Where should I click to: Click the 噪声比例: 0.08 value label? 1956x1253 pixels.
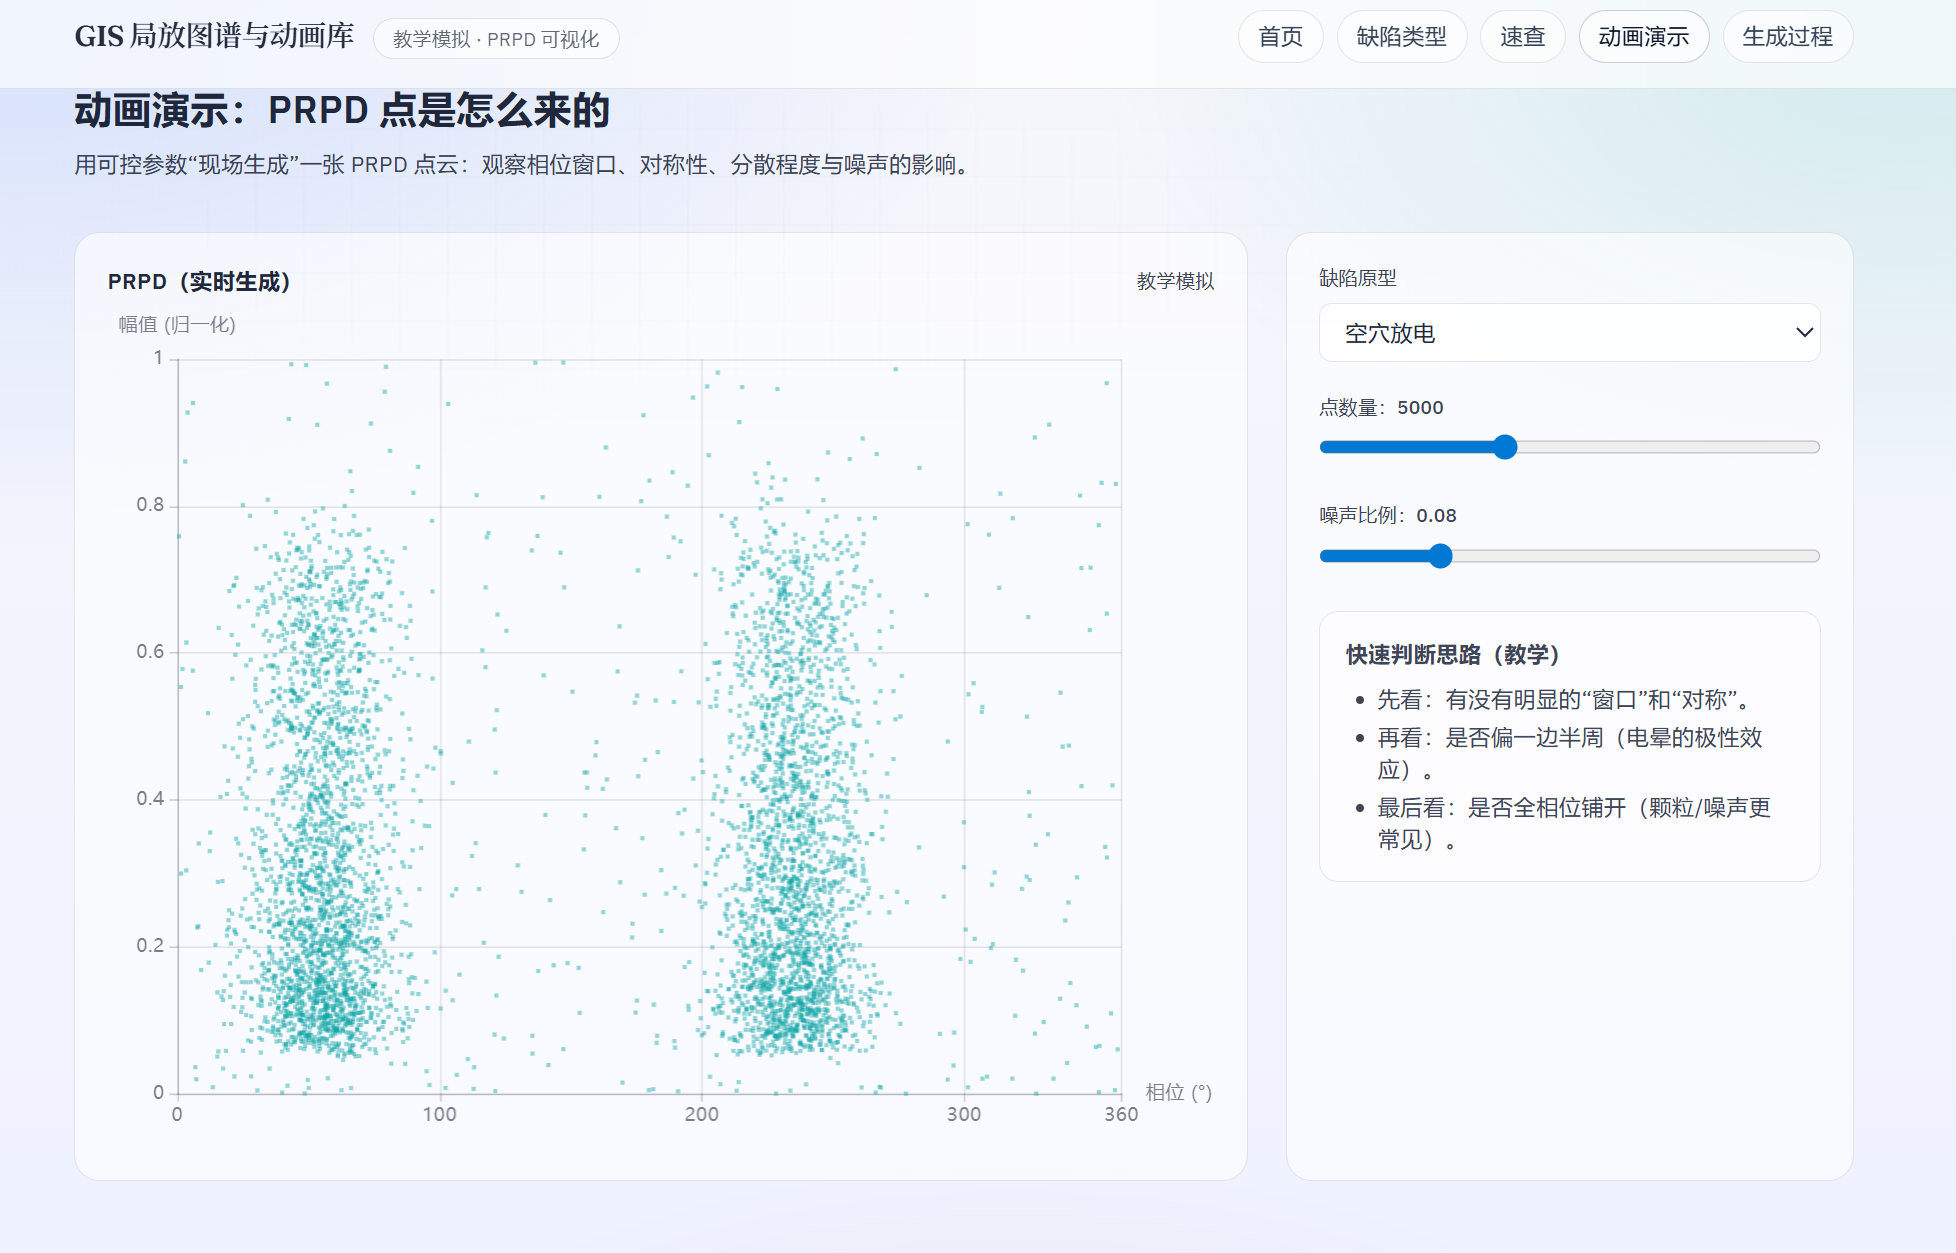tap(1387, 516)
